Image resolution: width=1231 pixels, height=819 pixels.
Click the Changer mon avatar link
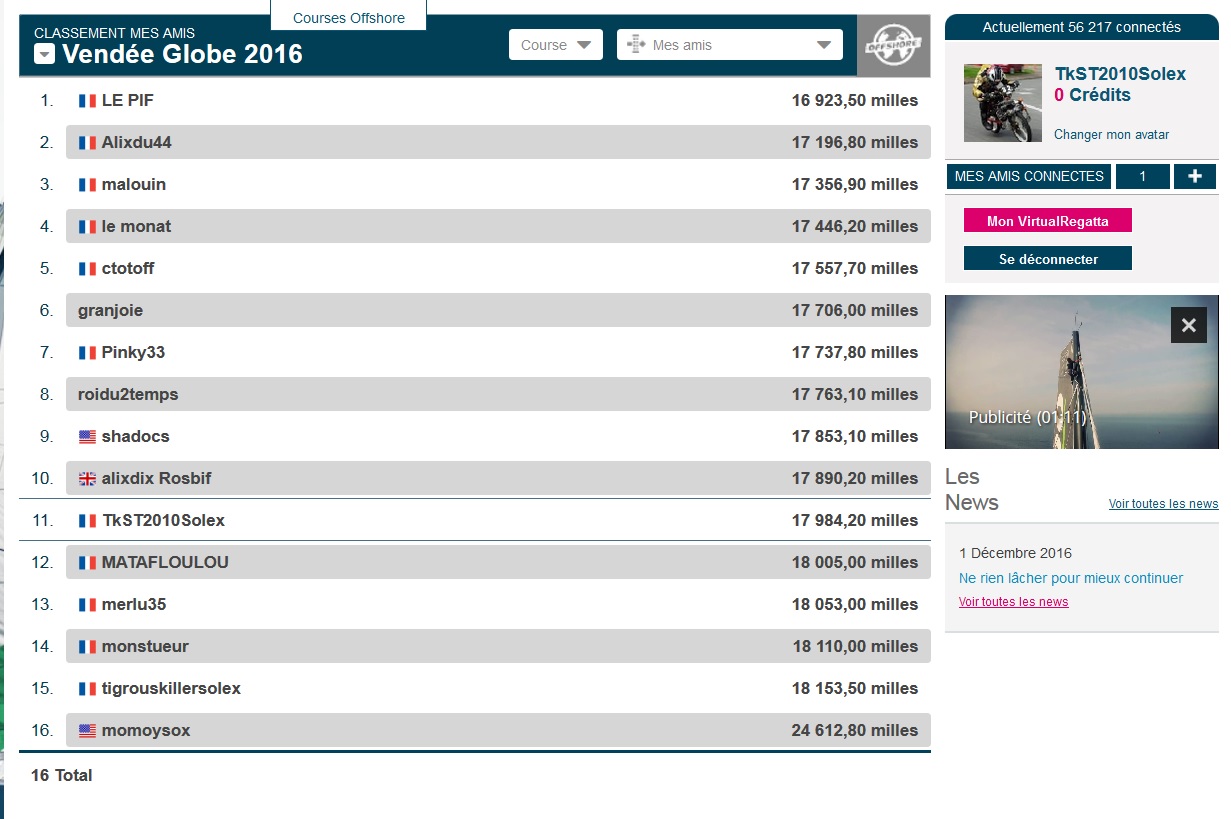1111,135
